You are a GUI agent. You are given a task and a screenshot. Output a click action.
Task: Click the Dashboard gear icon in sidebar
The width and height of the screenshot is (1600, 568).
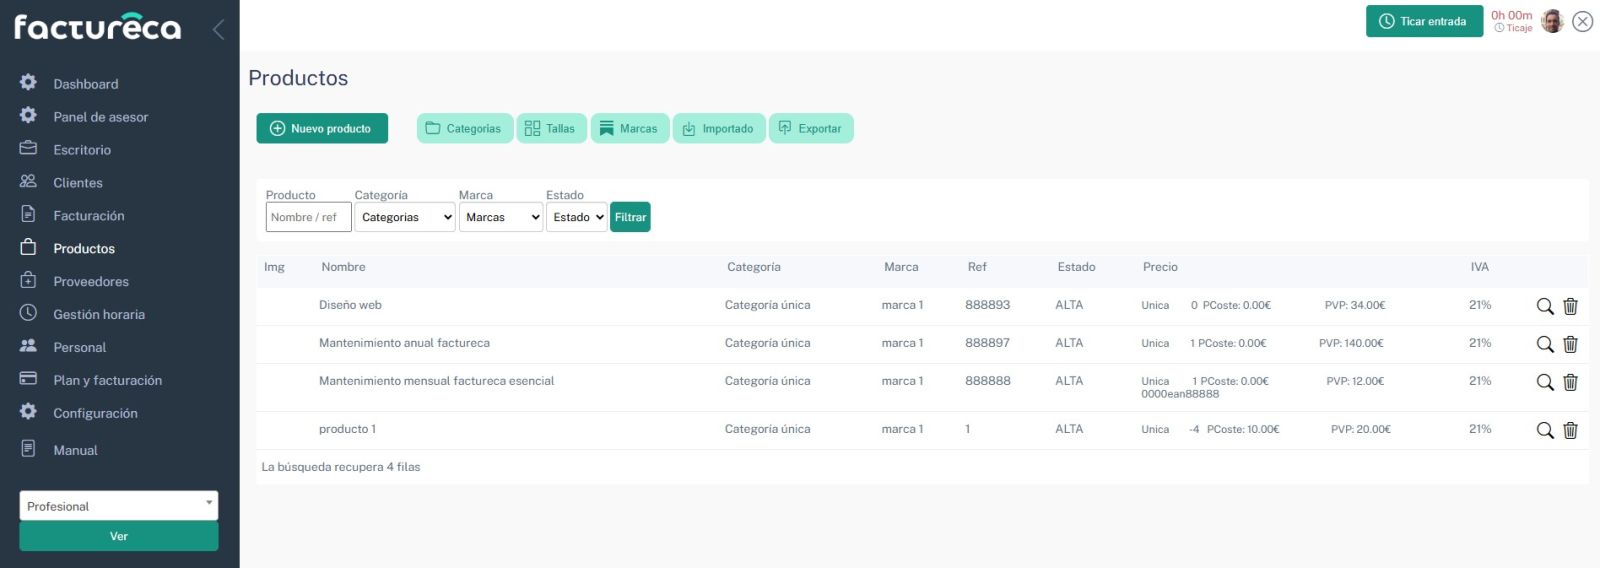pyautogui.click(x=28, y=83)
